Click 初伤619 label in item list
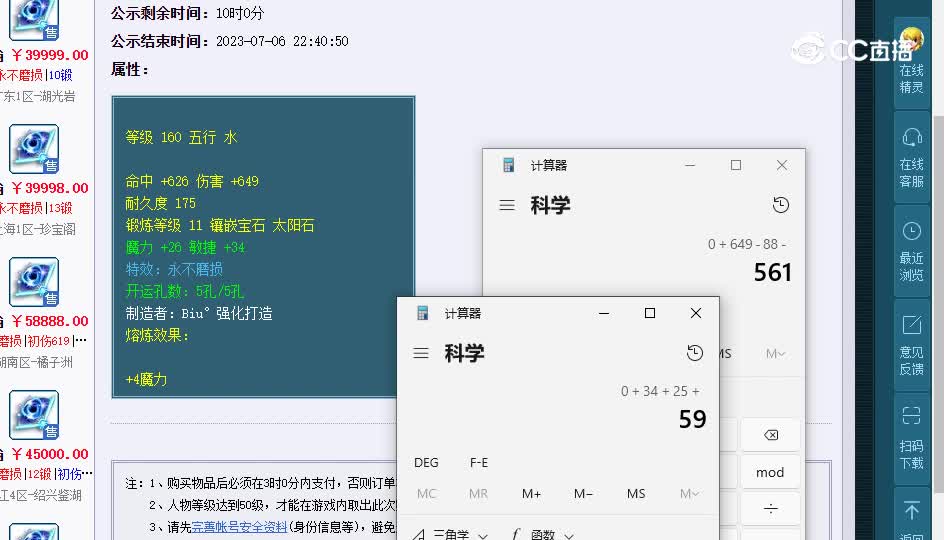944x540 pixels. [x=48, y=341]
